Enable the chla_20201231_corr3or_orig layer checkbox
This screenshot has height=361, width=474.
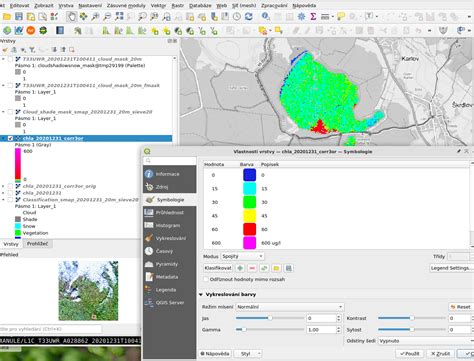(10, 186)
